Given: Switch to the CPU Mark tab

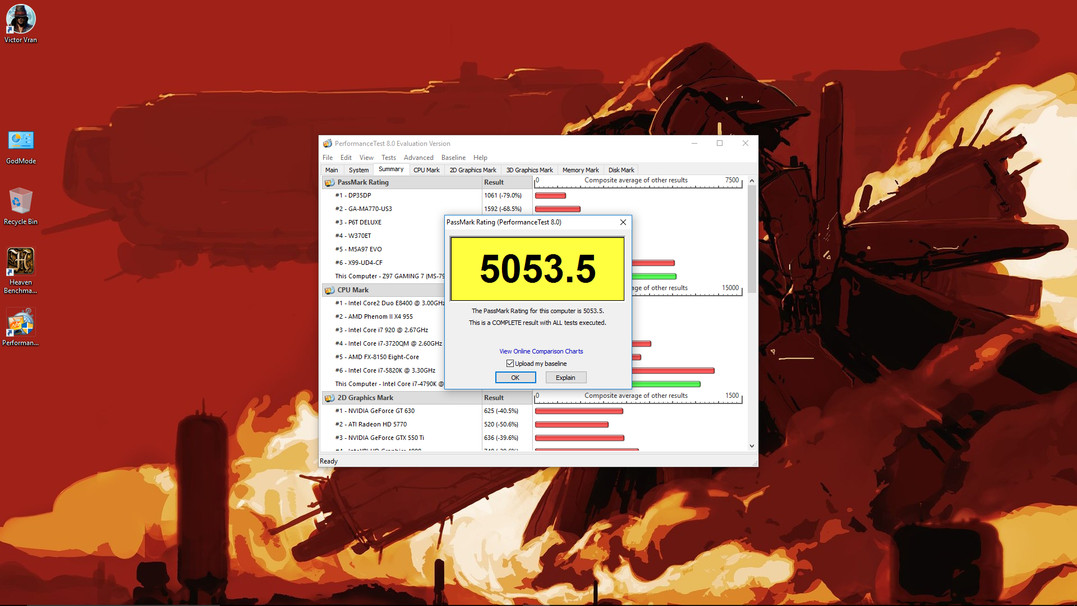Looking at the screenshot, I should point(427,170).
